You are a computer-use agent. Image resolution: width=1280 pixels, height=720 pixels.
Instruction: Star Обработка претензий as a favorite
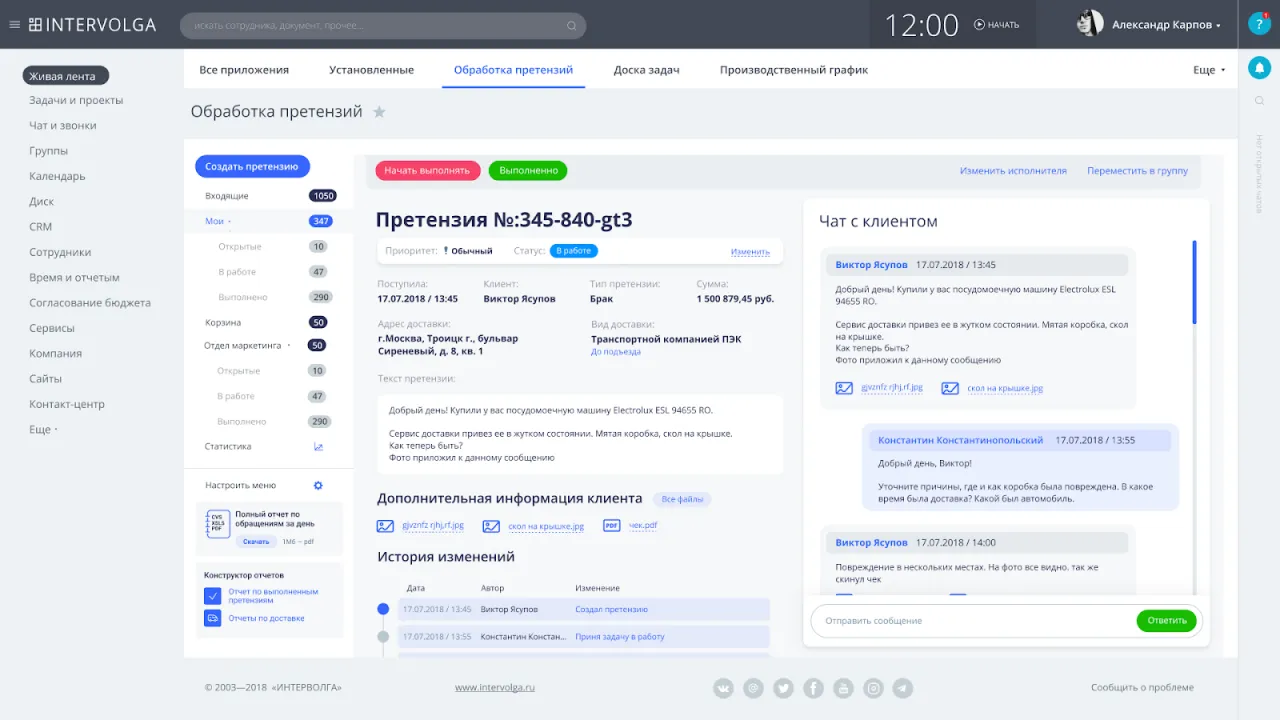(379, 112)
